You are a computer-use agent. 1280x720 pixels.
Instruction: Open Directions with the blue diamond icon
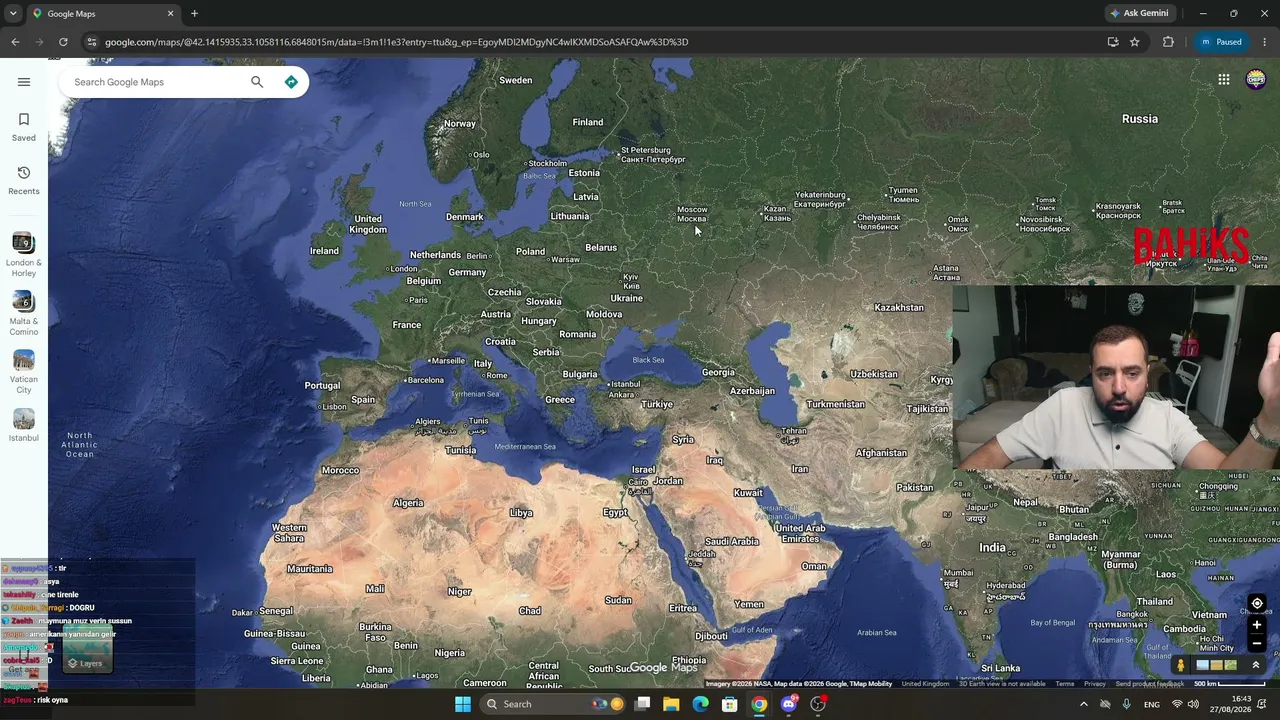click(291, 82)
